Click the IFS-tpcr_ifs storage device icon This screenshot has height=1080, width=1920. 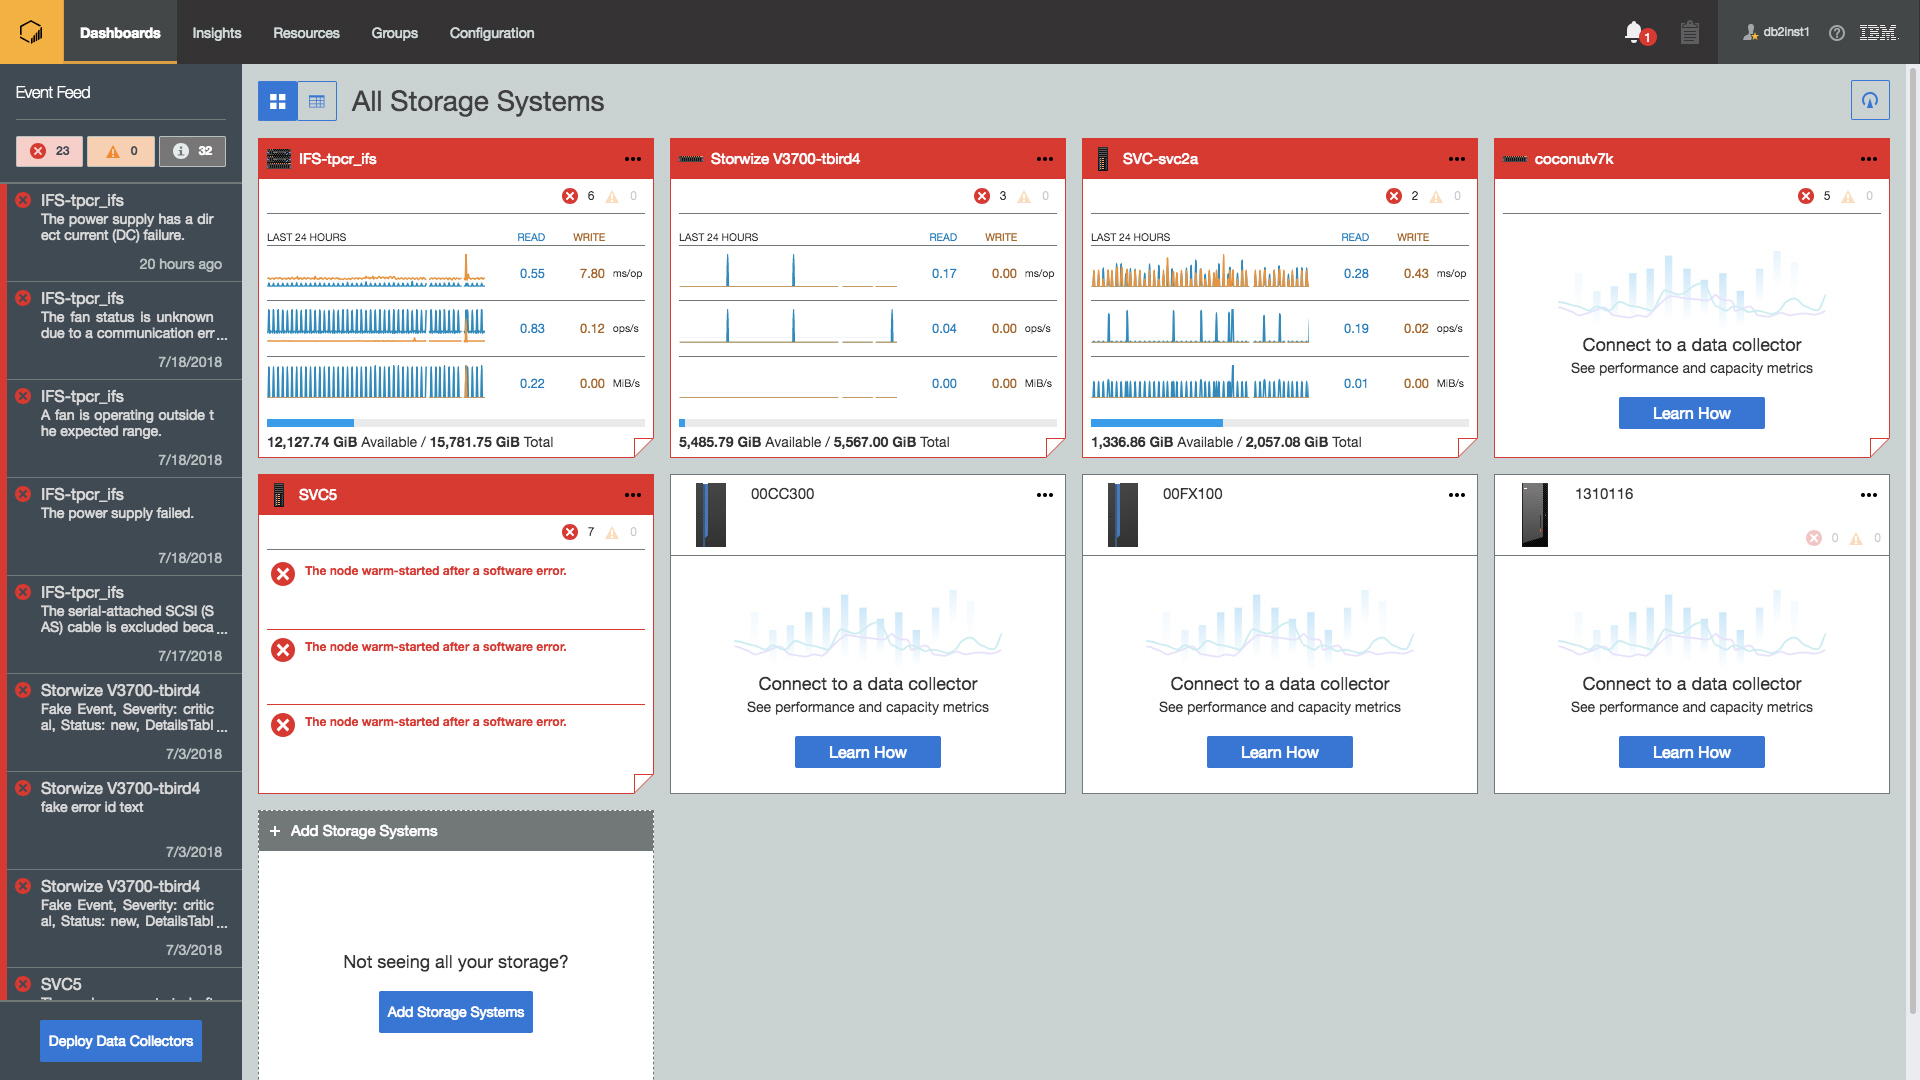pos(279,159)
